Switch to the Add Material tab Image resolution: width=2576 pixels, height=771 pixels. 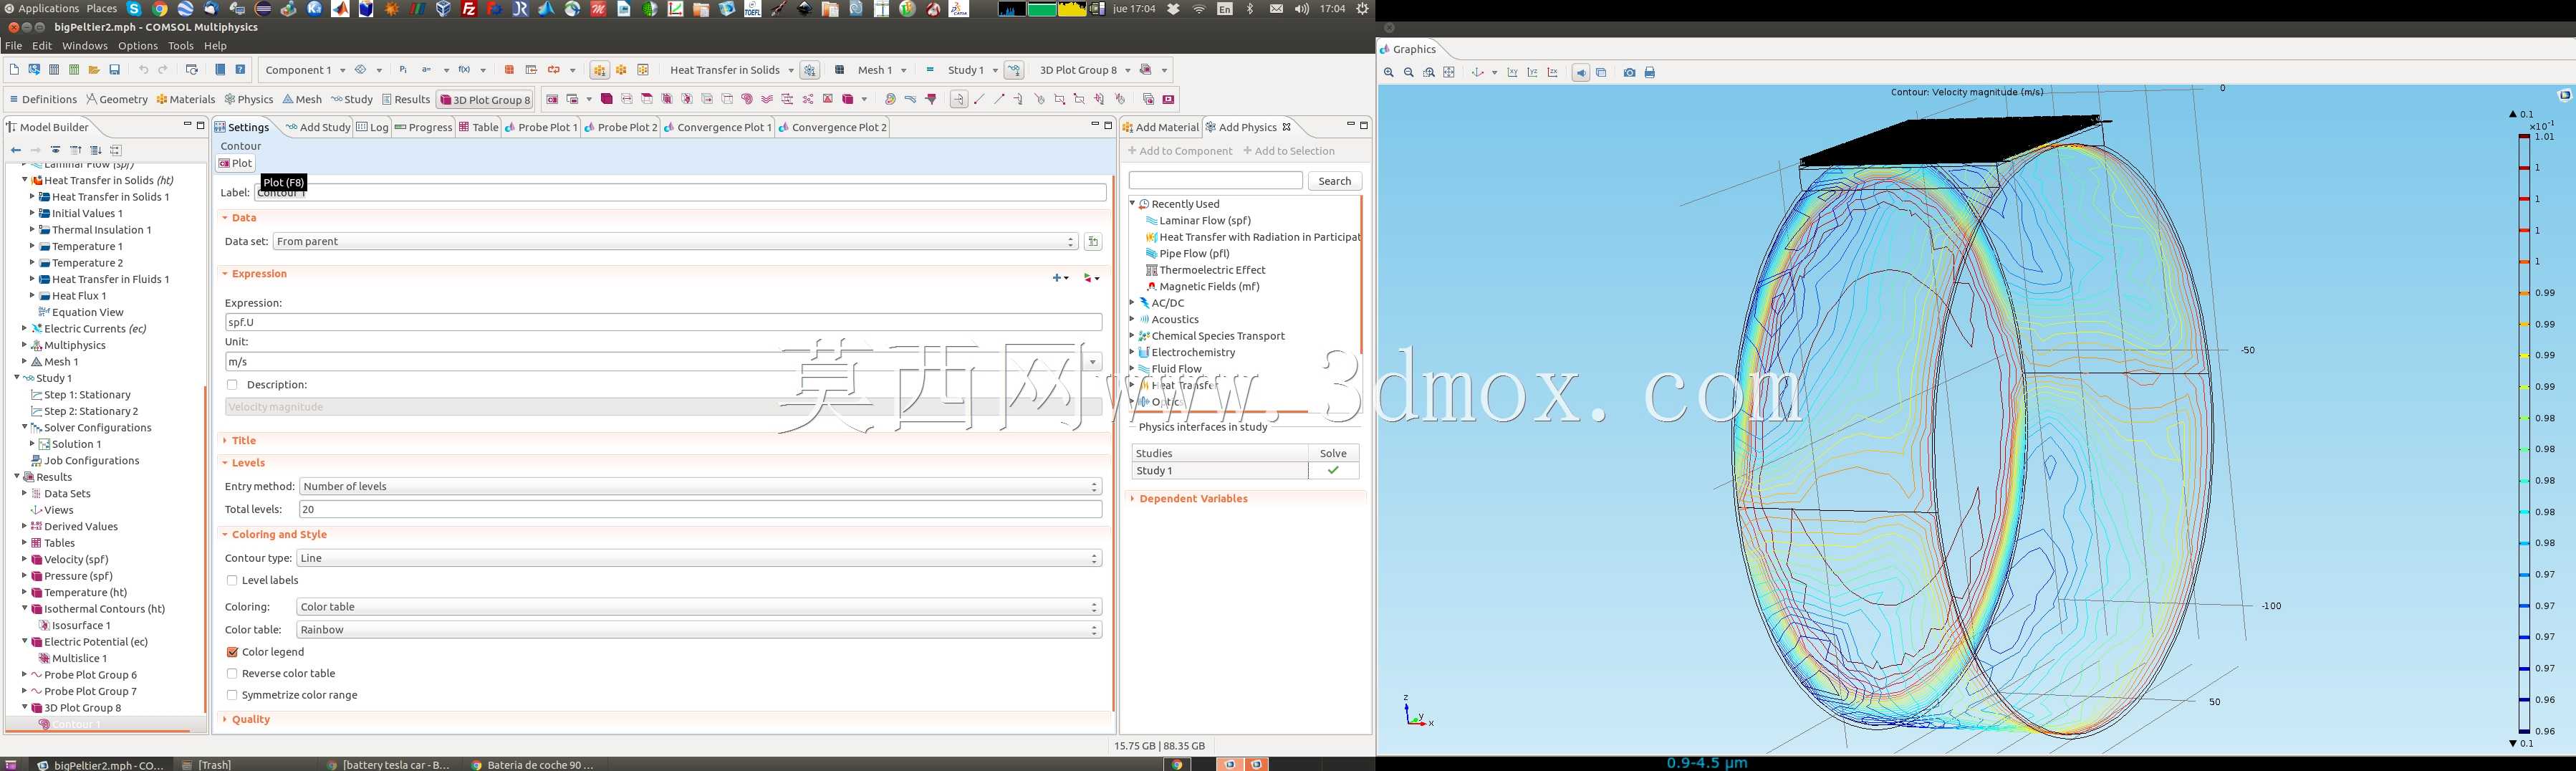(1160, 127)
